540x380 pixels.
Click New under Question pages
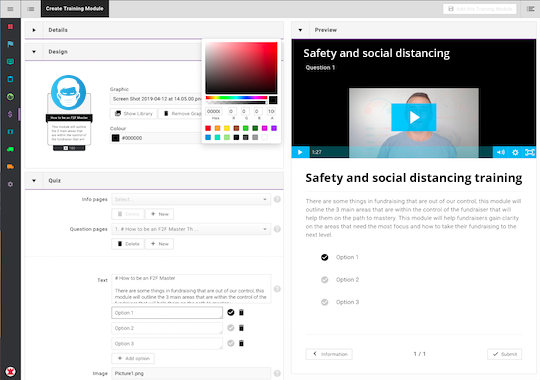pos(159,244)
